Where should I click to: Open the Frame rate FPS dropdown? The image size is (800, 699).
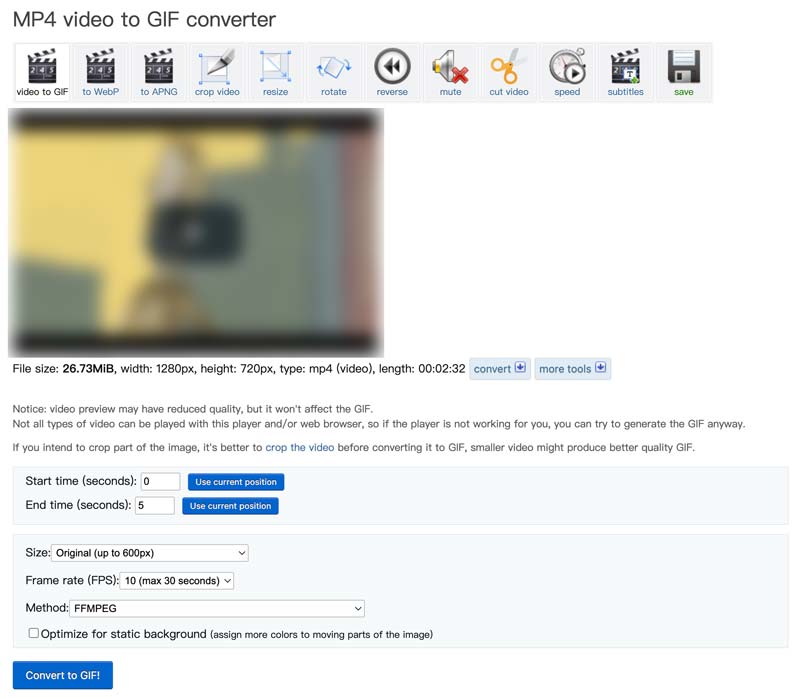coord(177,581)
